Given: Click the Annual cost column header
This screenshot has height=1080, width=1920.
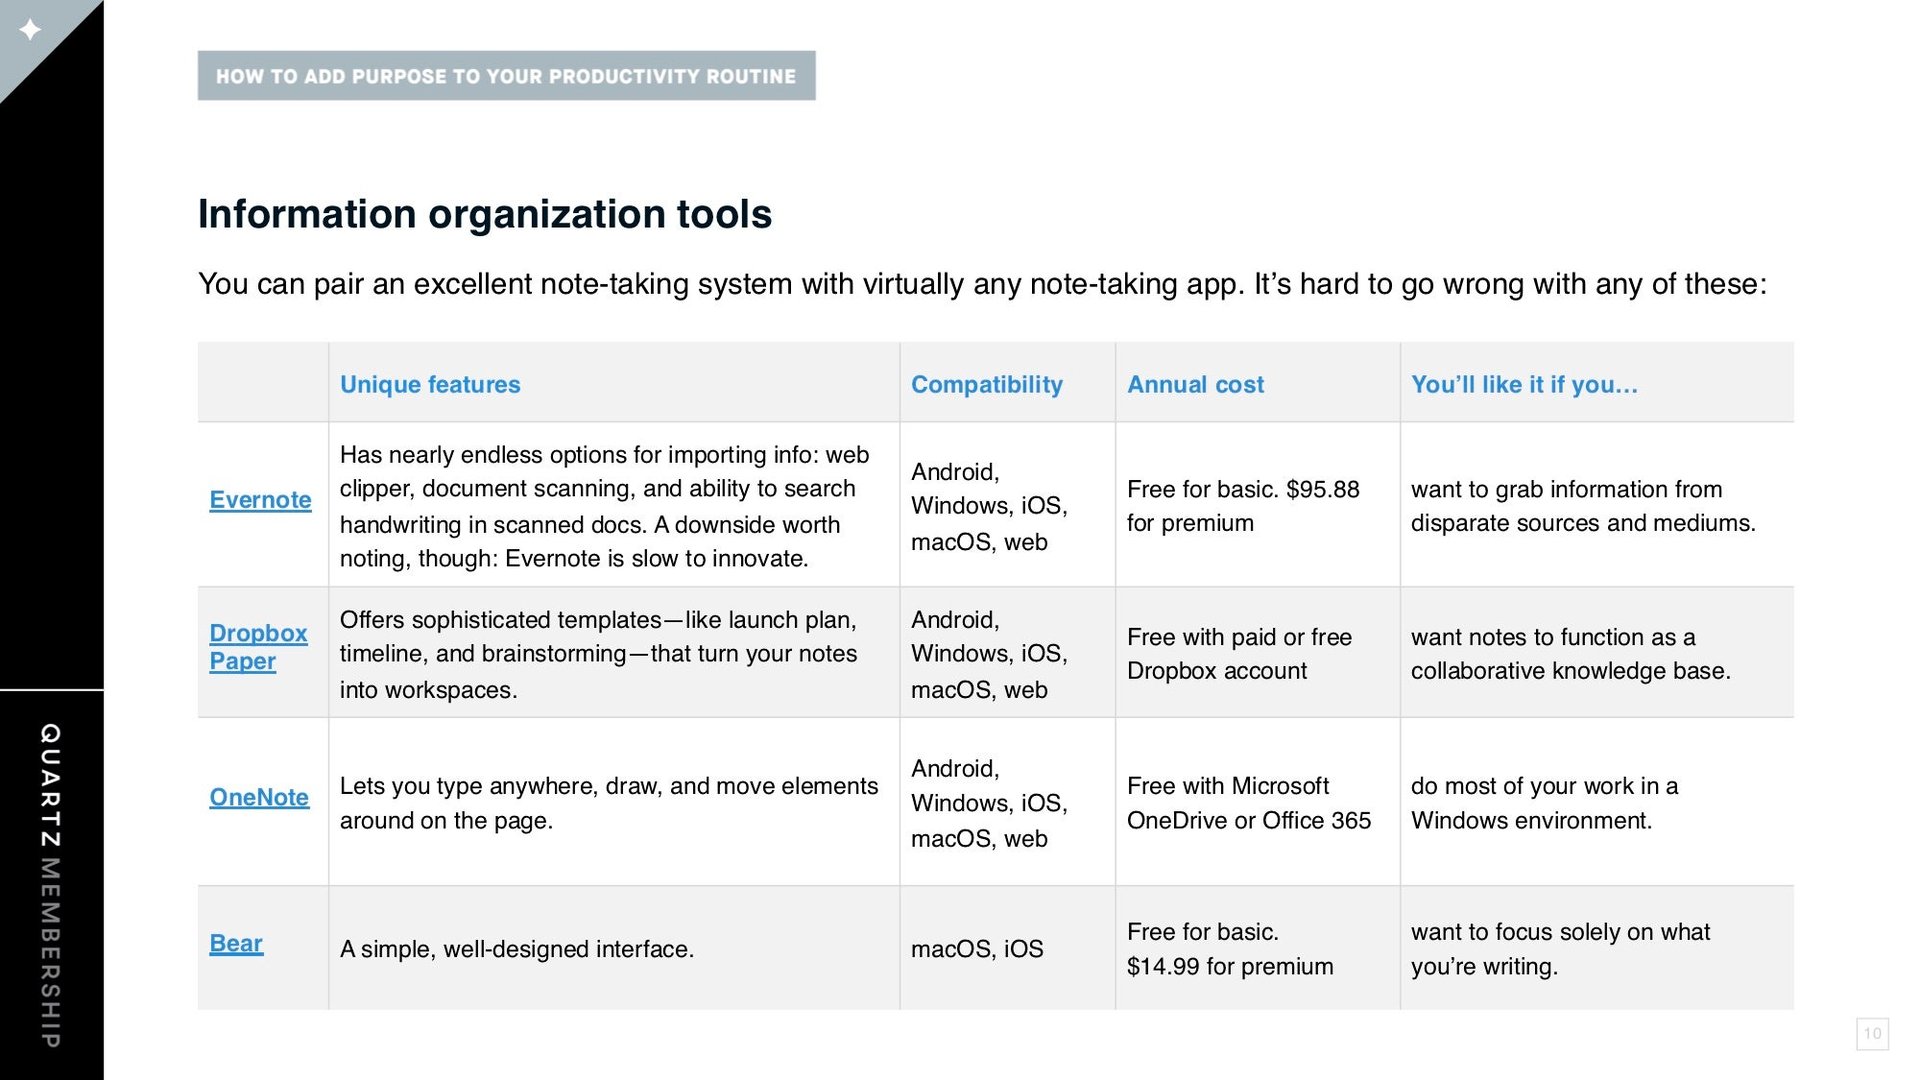Looking at the screenshot, I should [x=1195, y=384].
